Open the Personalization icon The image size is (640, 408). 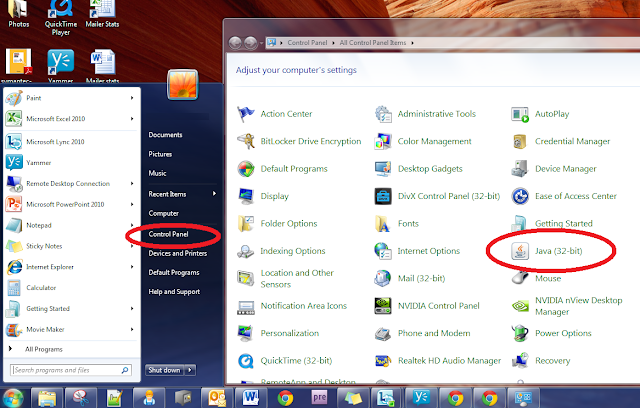[246, 333]
